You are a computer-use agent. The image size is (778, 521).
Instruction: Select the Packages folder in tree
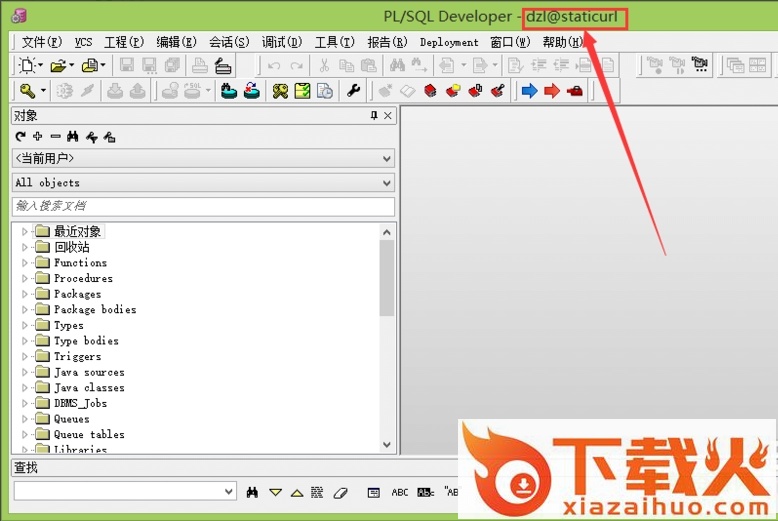(77, 294)
